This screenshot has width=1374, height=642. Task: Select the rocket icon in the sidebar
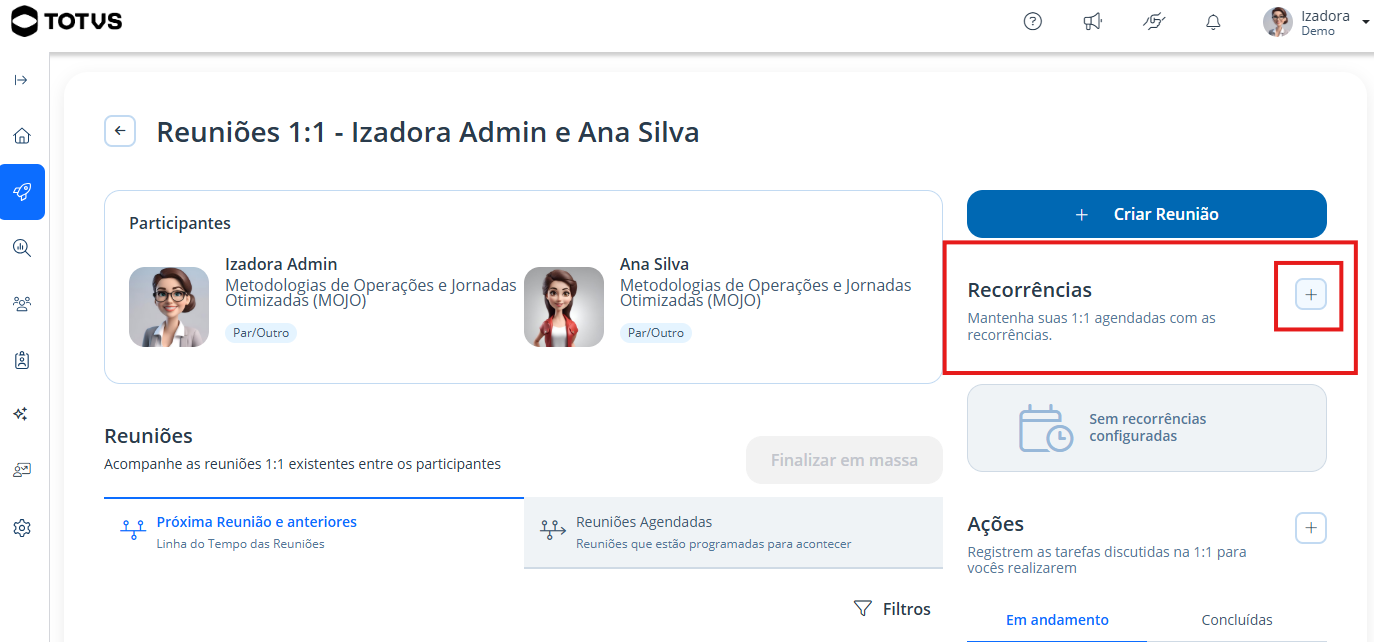point(22,192)
